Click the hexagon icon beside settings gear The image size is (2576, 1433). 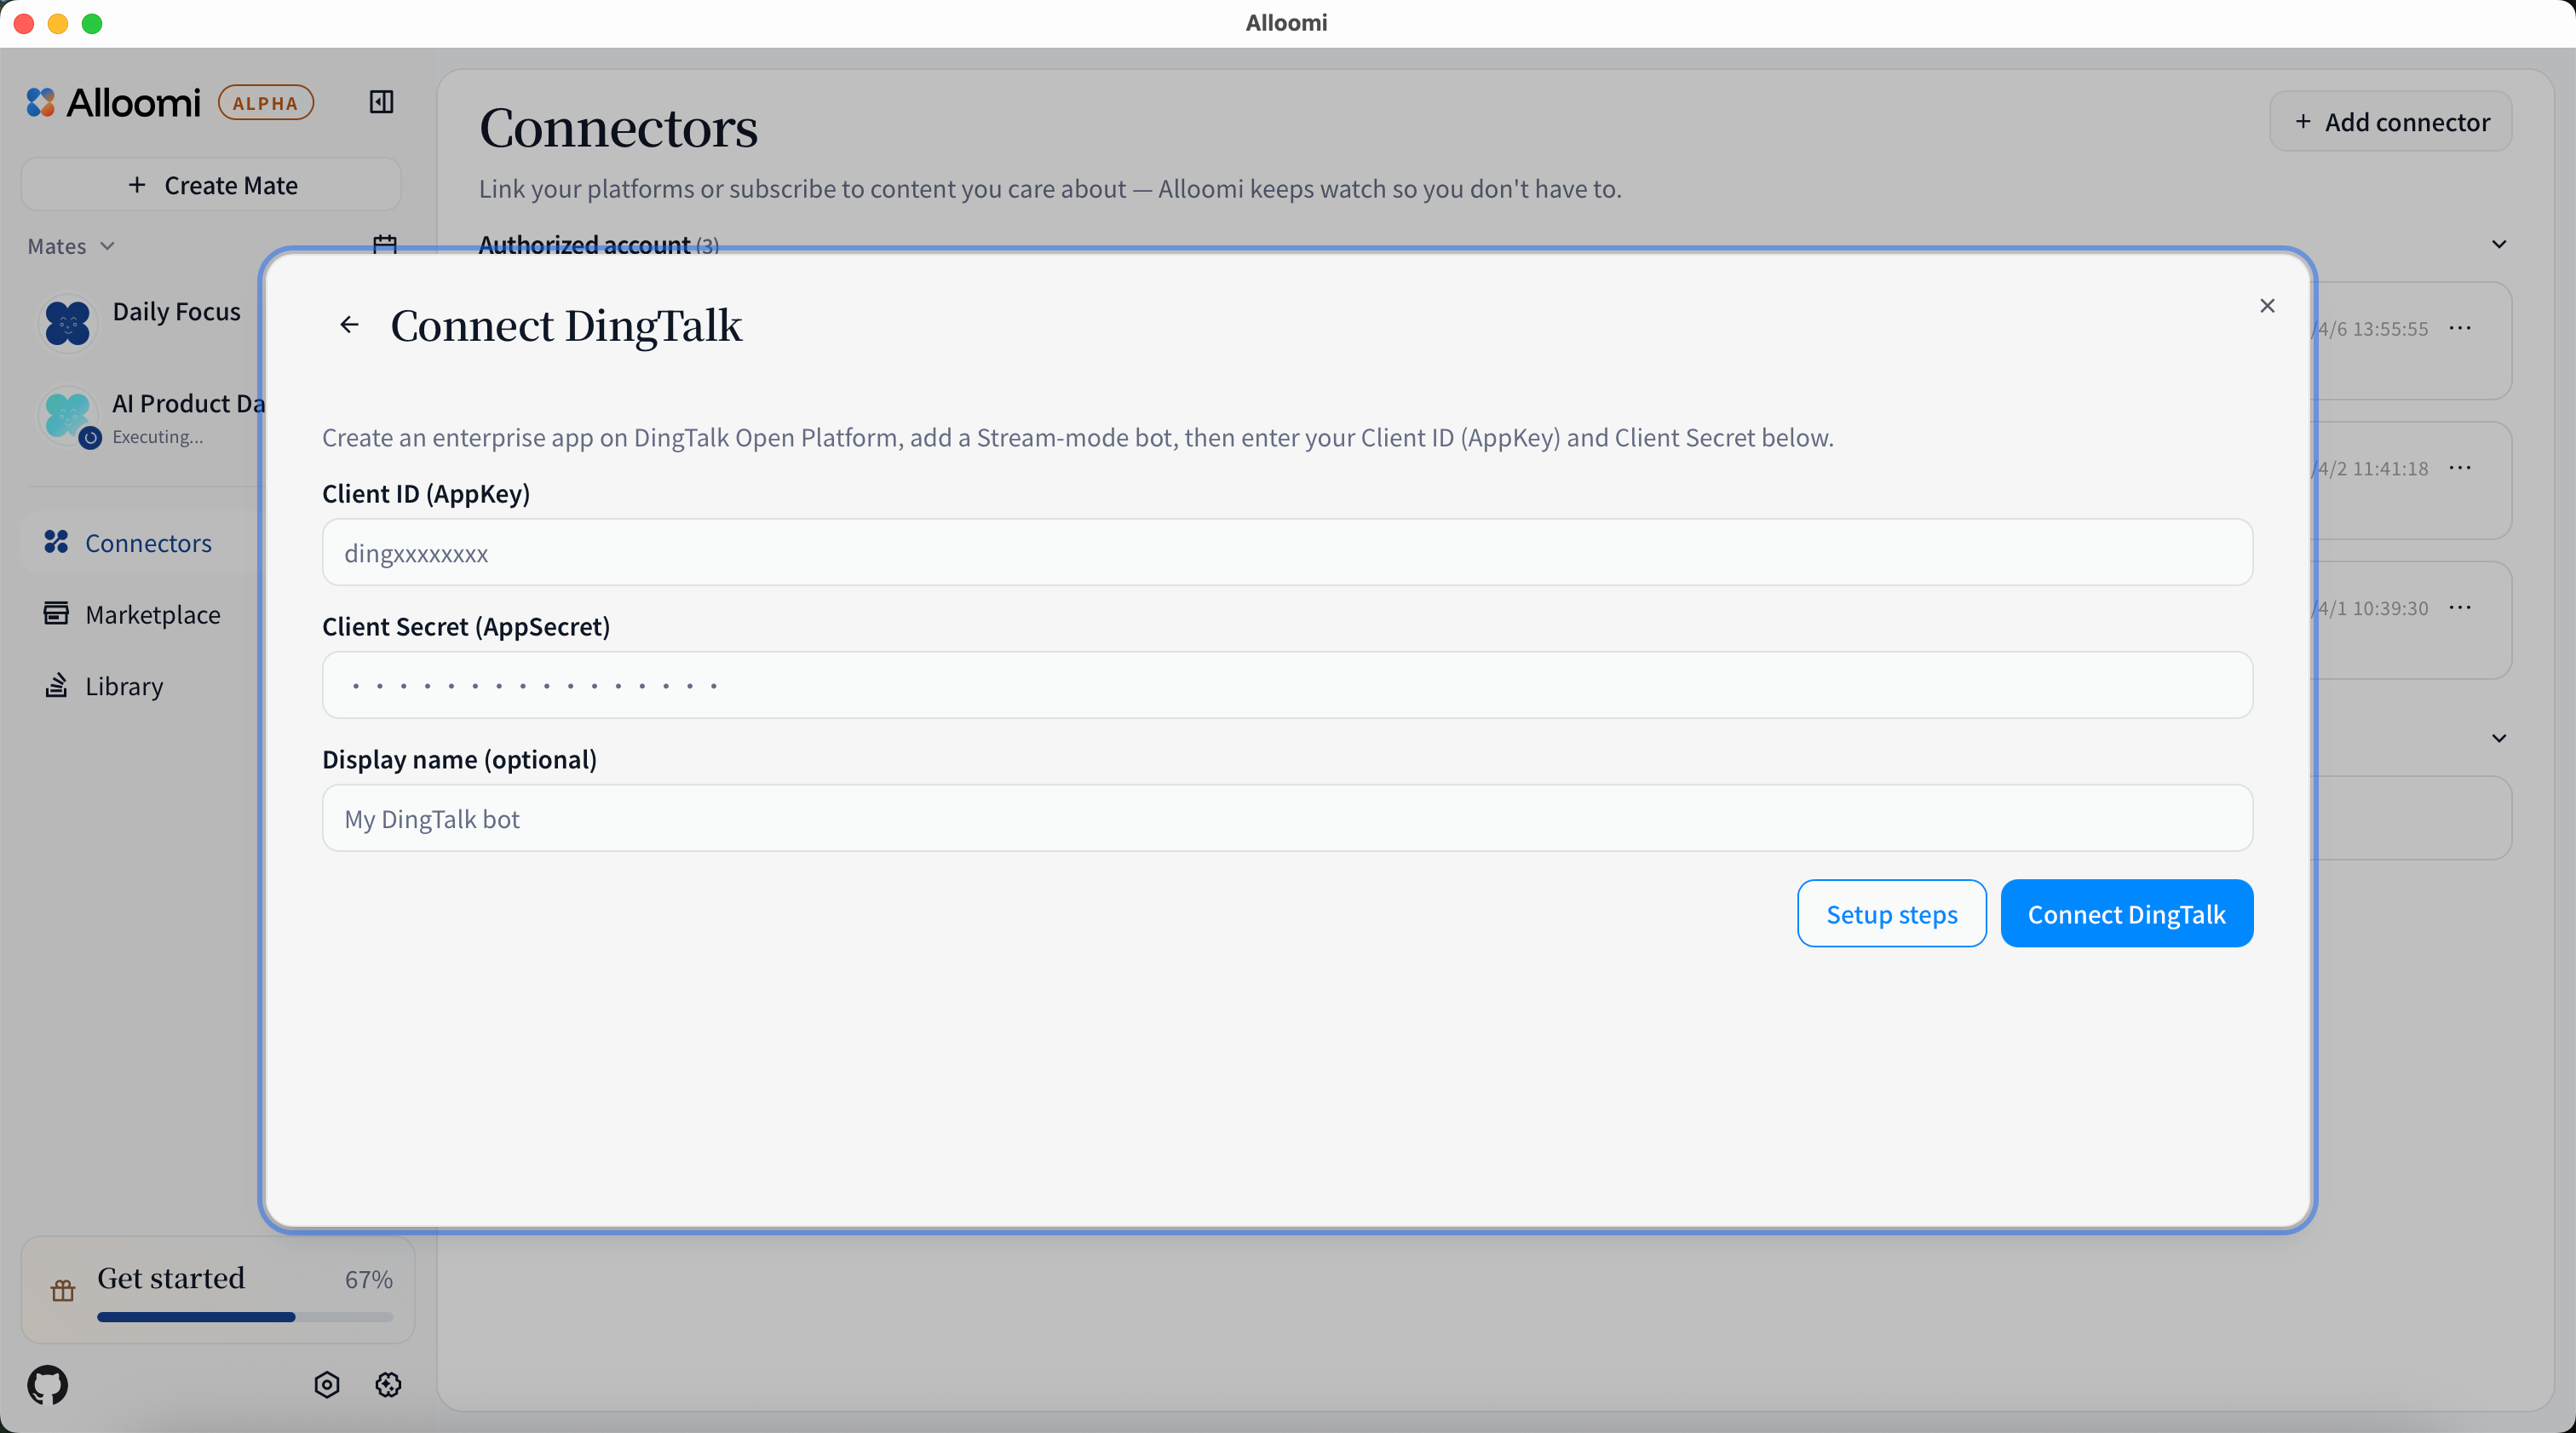327,1385
